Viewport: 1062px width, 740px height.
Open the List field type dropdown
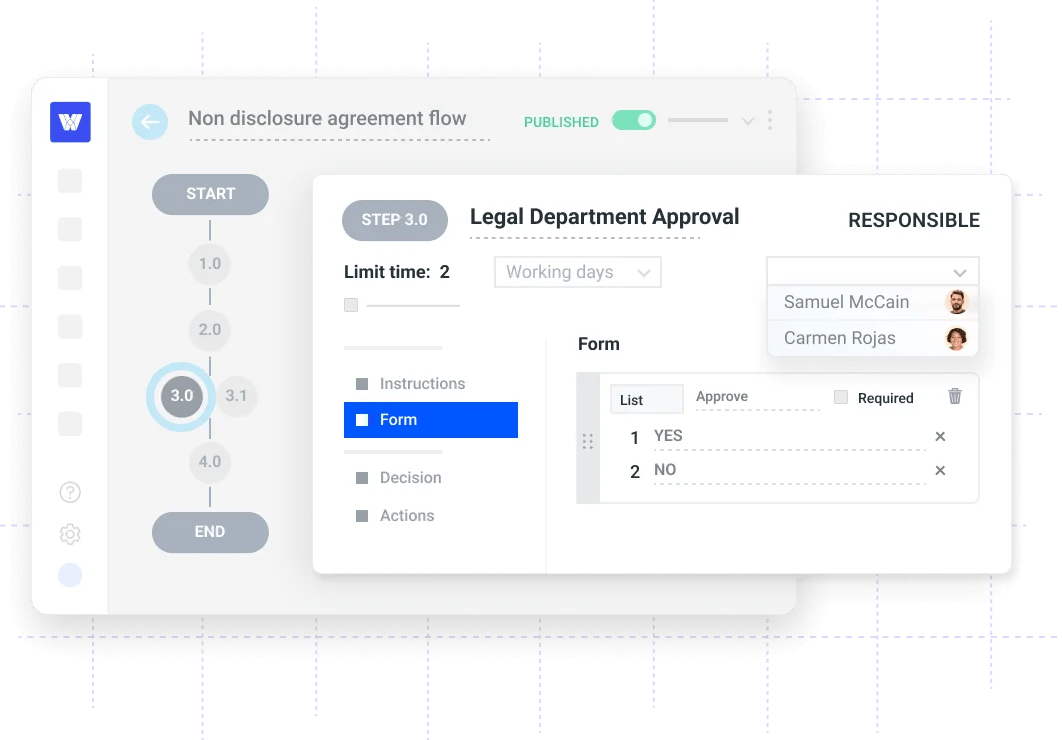tap(647, 399)
